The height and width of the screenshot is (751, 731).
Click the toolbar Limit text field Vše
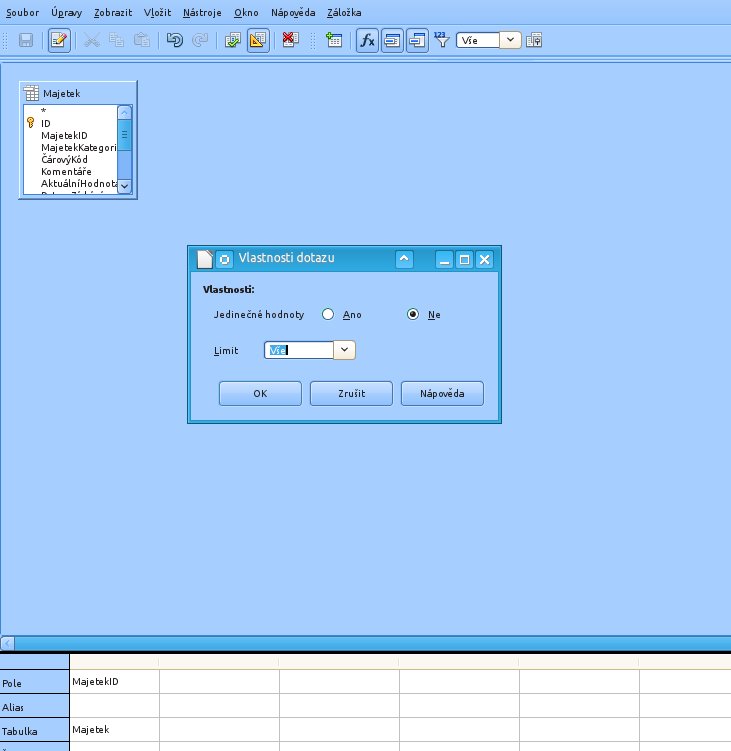pyautogui.click(x=478, y=40)
